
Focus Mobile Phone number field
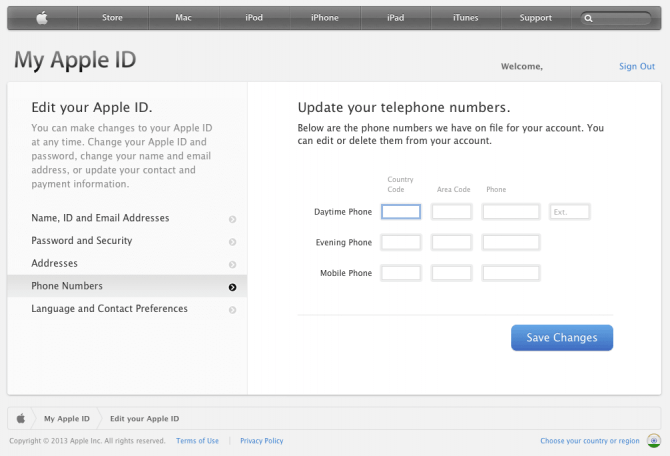pos(511,273)
